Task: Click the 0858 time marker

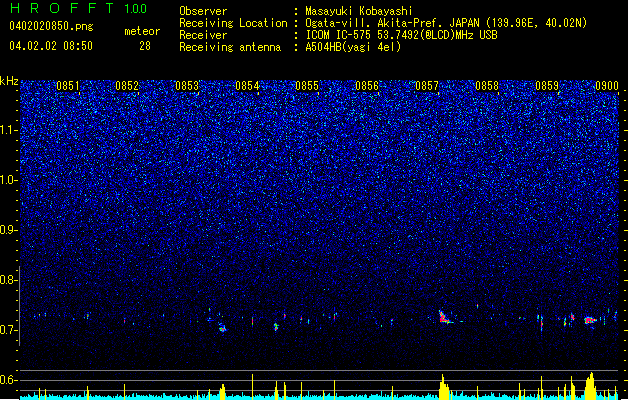Action: (x=487, y=86)
